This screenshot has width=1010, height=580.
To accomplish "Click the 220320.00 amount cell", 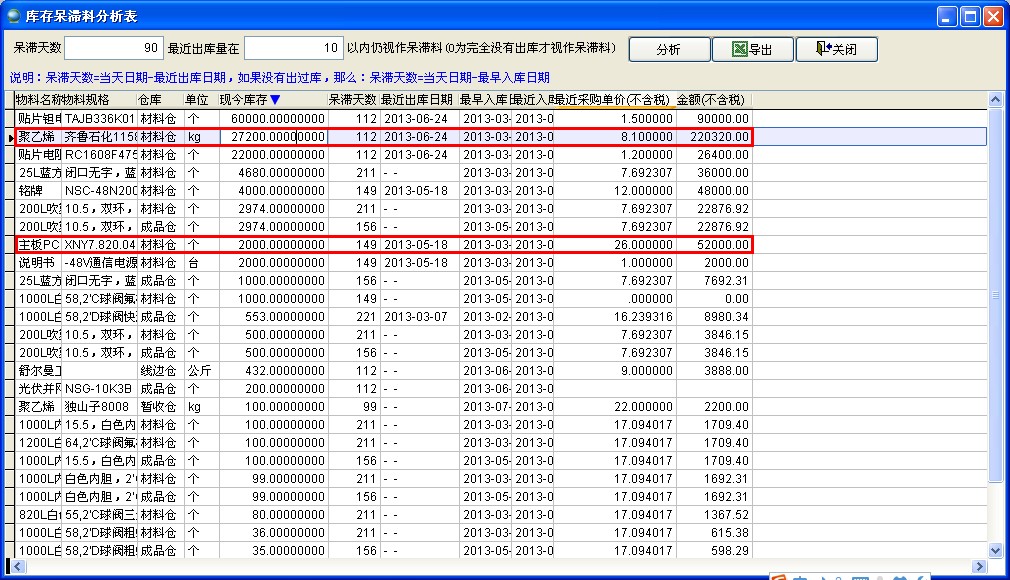I will tap(713, 137).
